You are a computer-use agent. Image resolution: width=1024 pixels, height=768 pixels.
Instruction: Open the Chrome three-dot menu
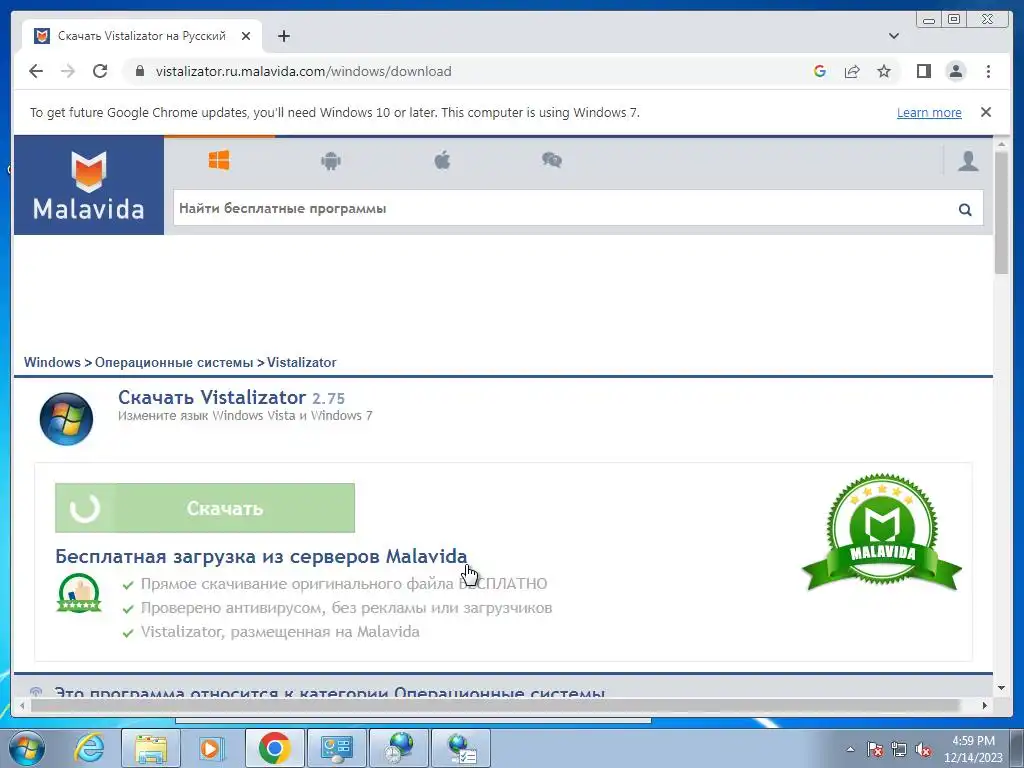pos(988,71)
